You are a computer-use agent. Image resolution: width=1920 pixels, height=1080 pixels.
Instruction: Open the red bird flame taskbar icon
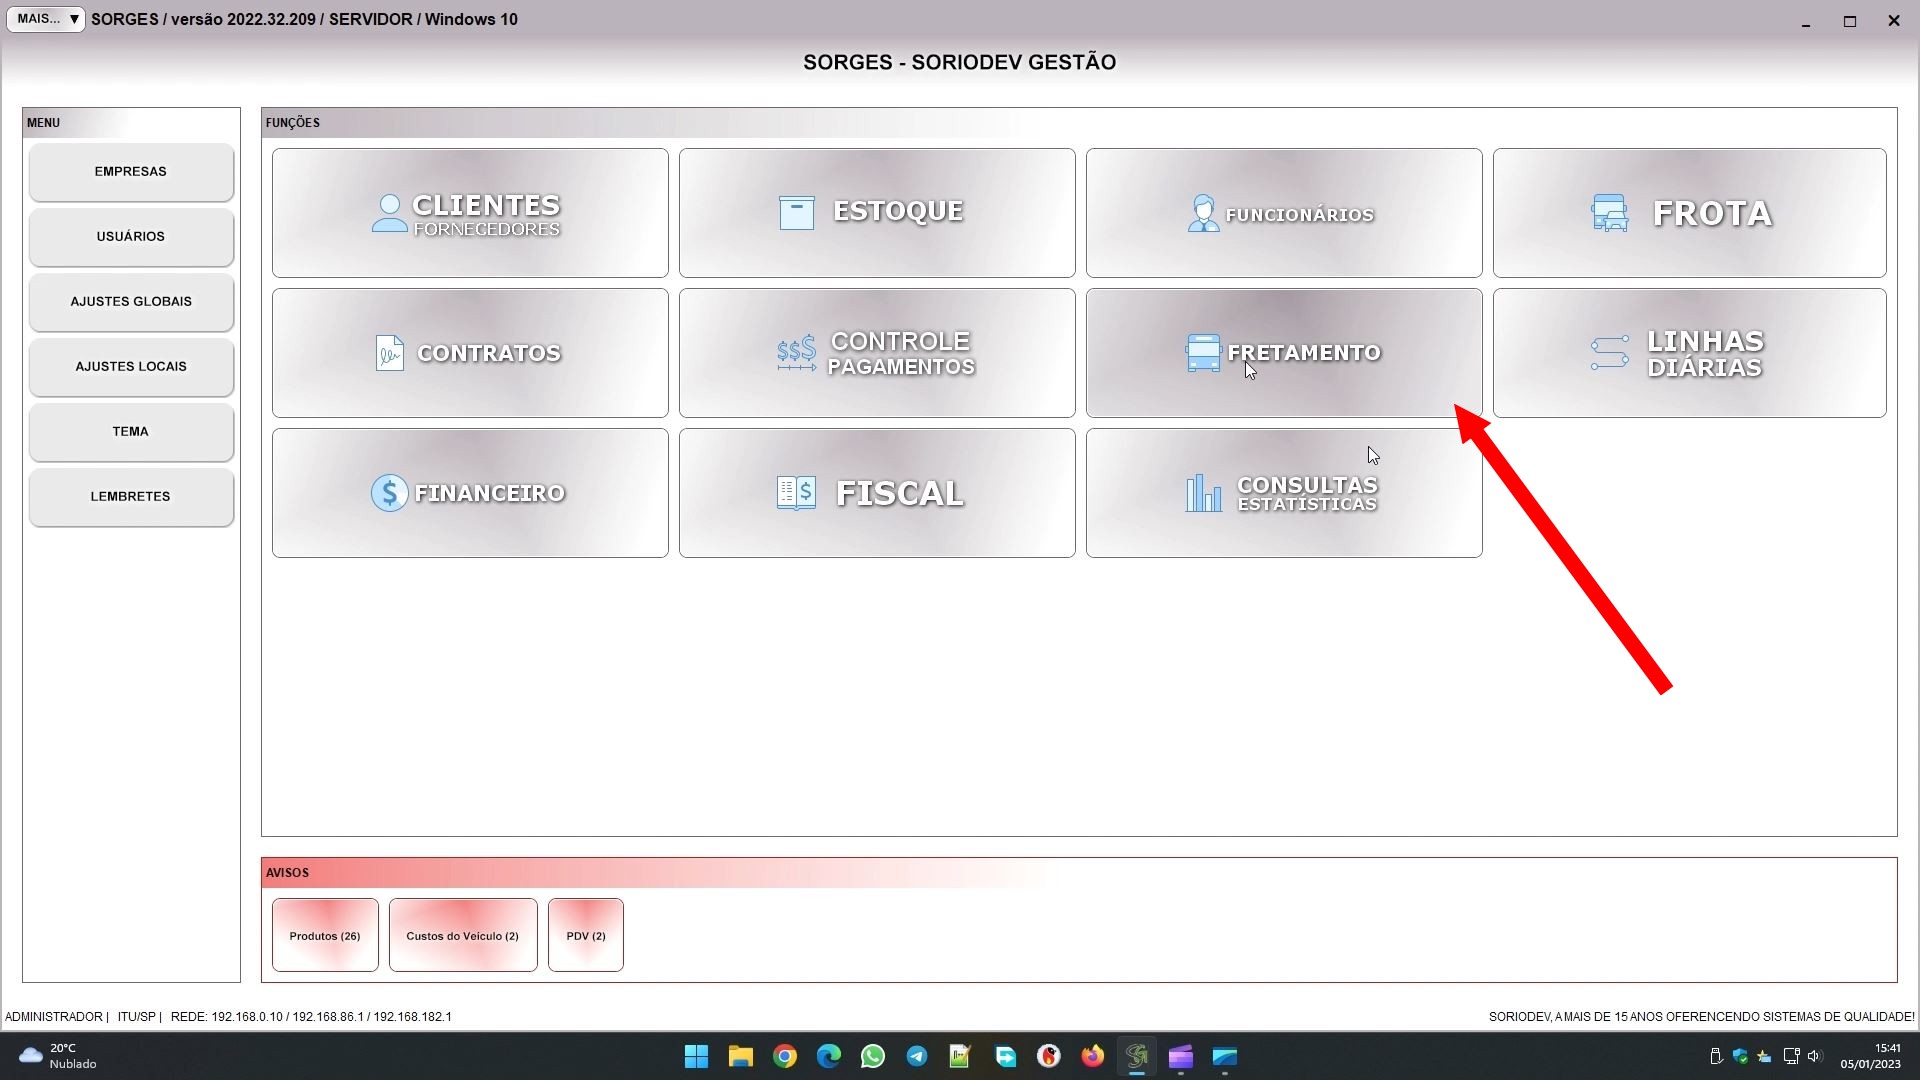(1049, 1056)
